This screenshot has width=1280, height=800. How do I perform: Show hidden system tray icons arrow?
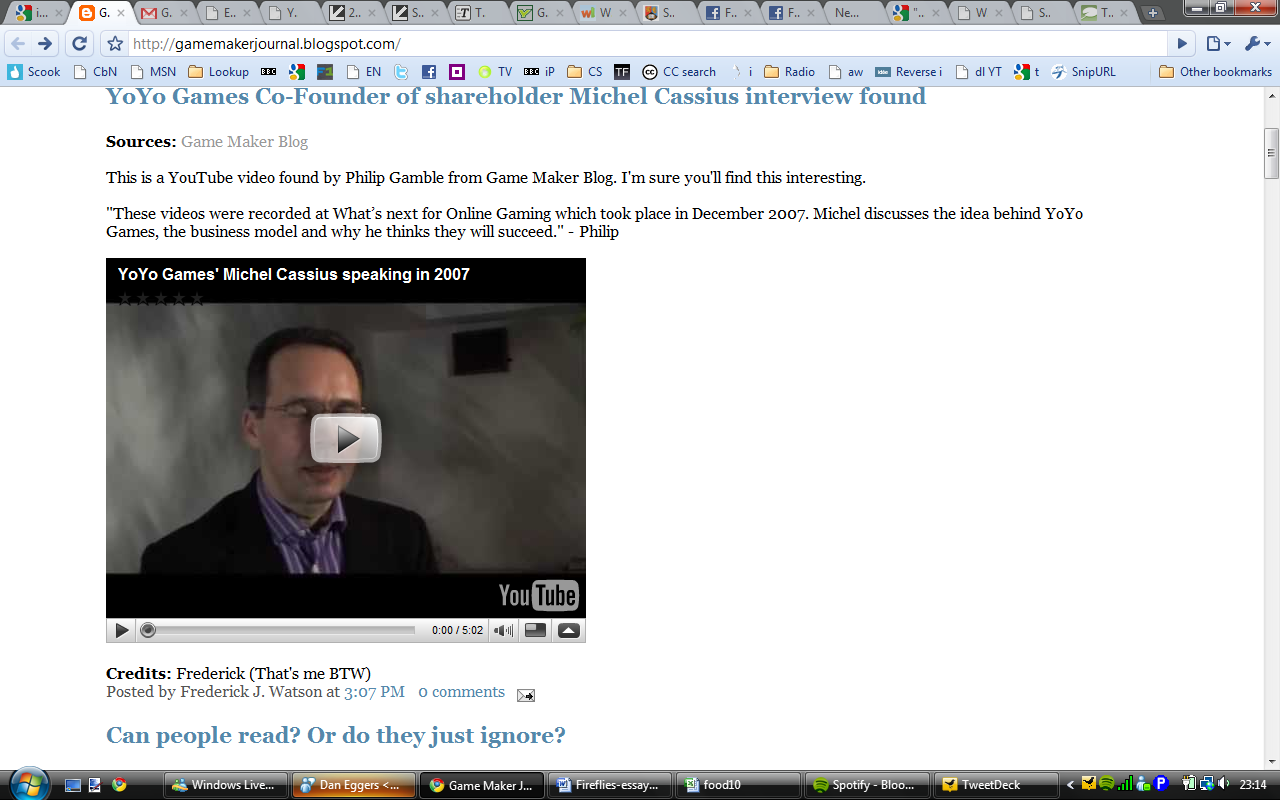1071,785
